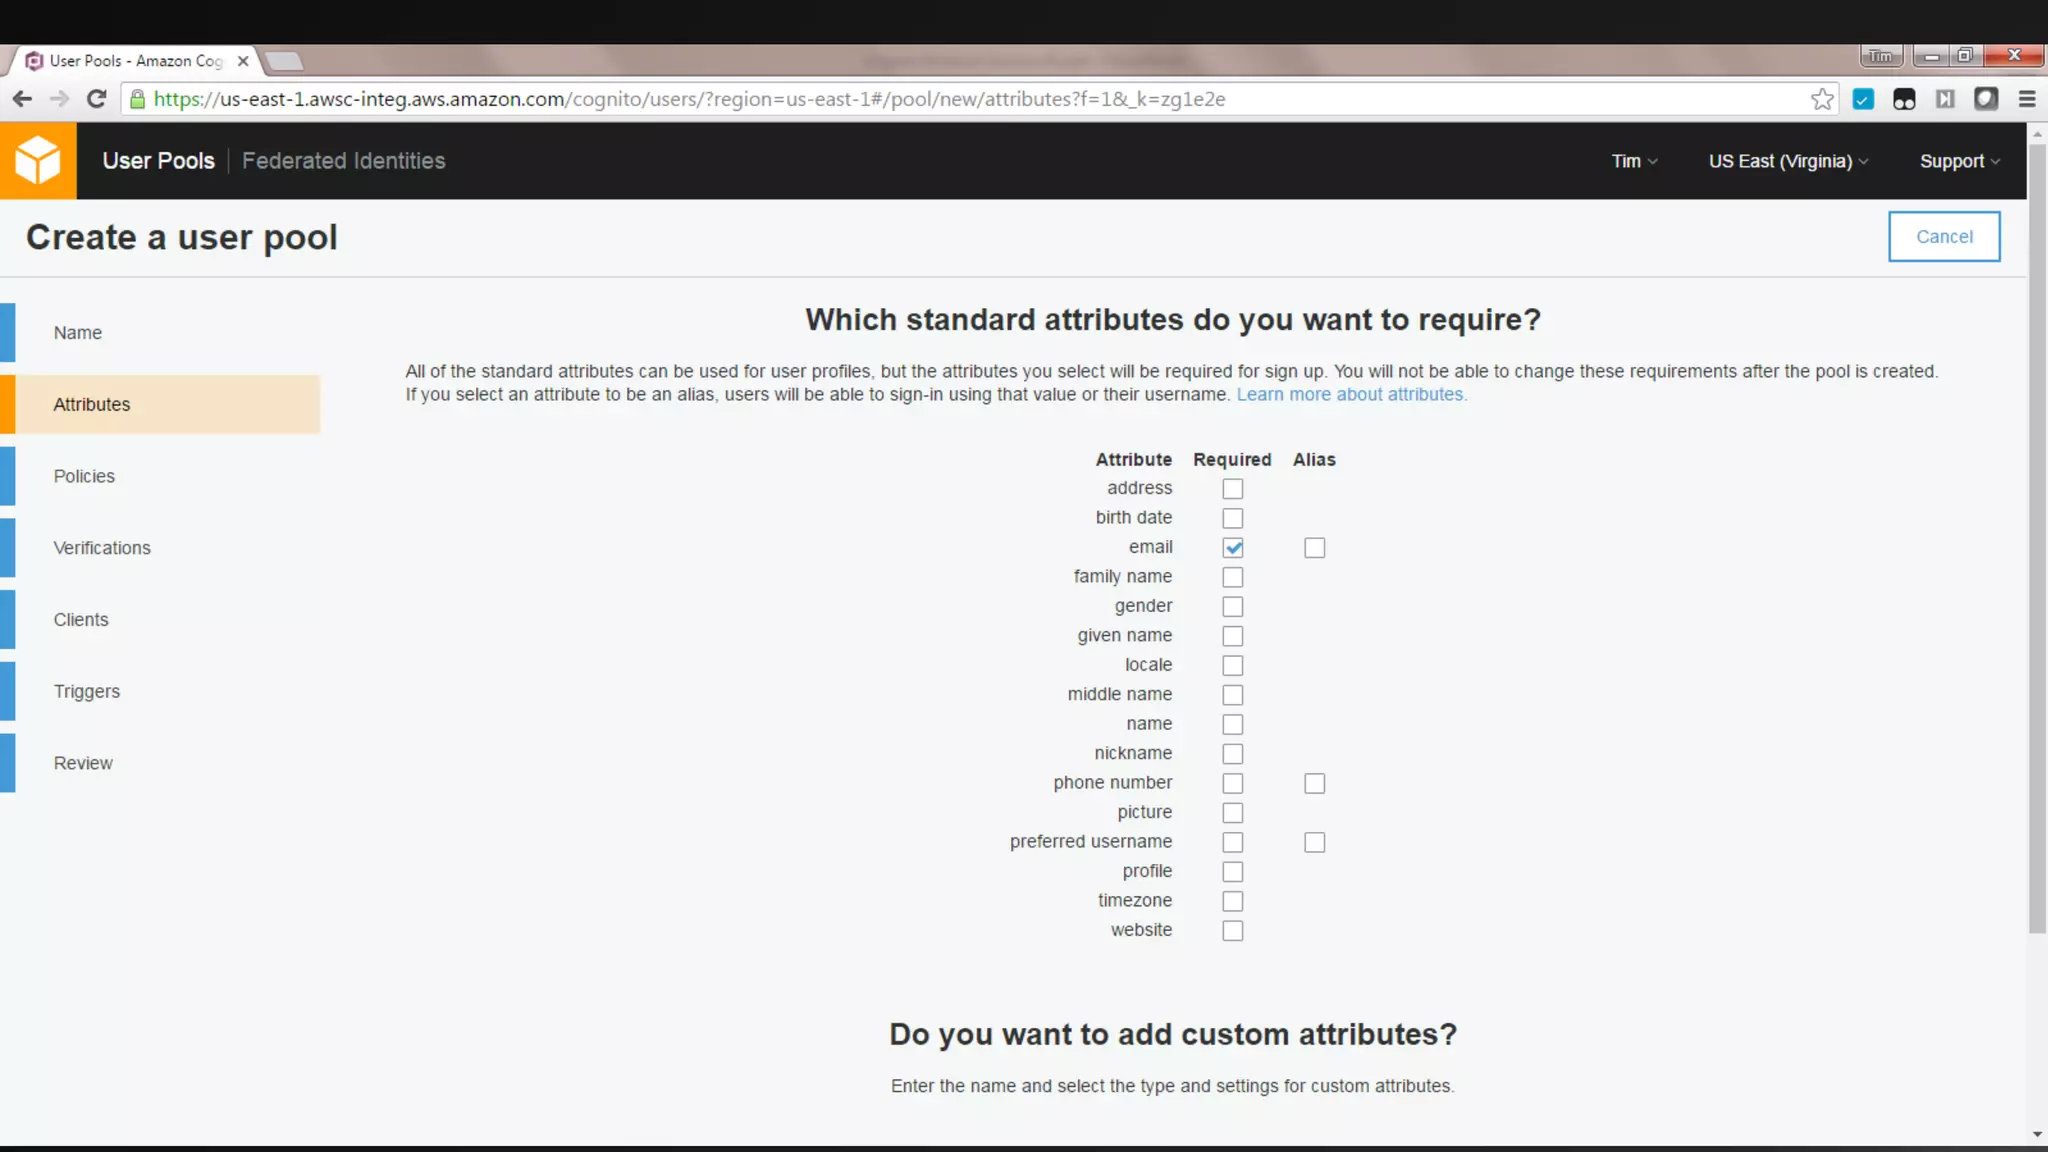Switch to Federated Identities
The width and height of the screenshot is (2048, 1152).
343,161
